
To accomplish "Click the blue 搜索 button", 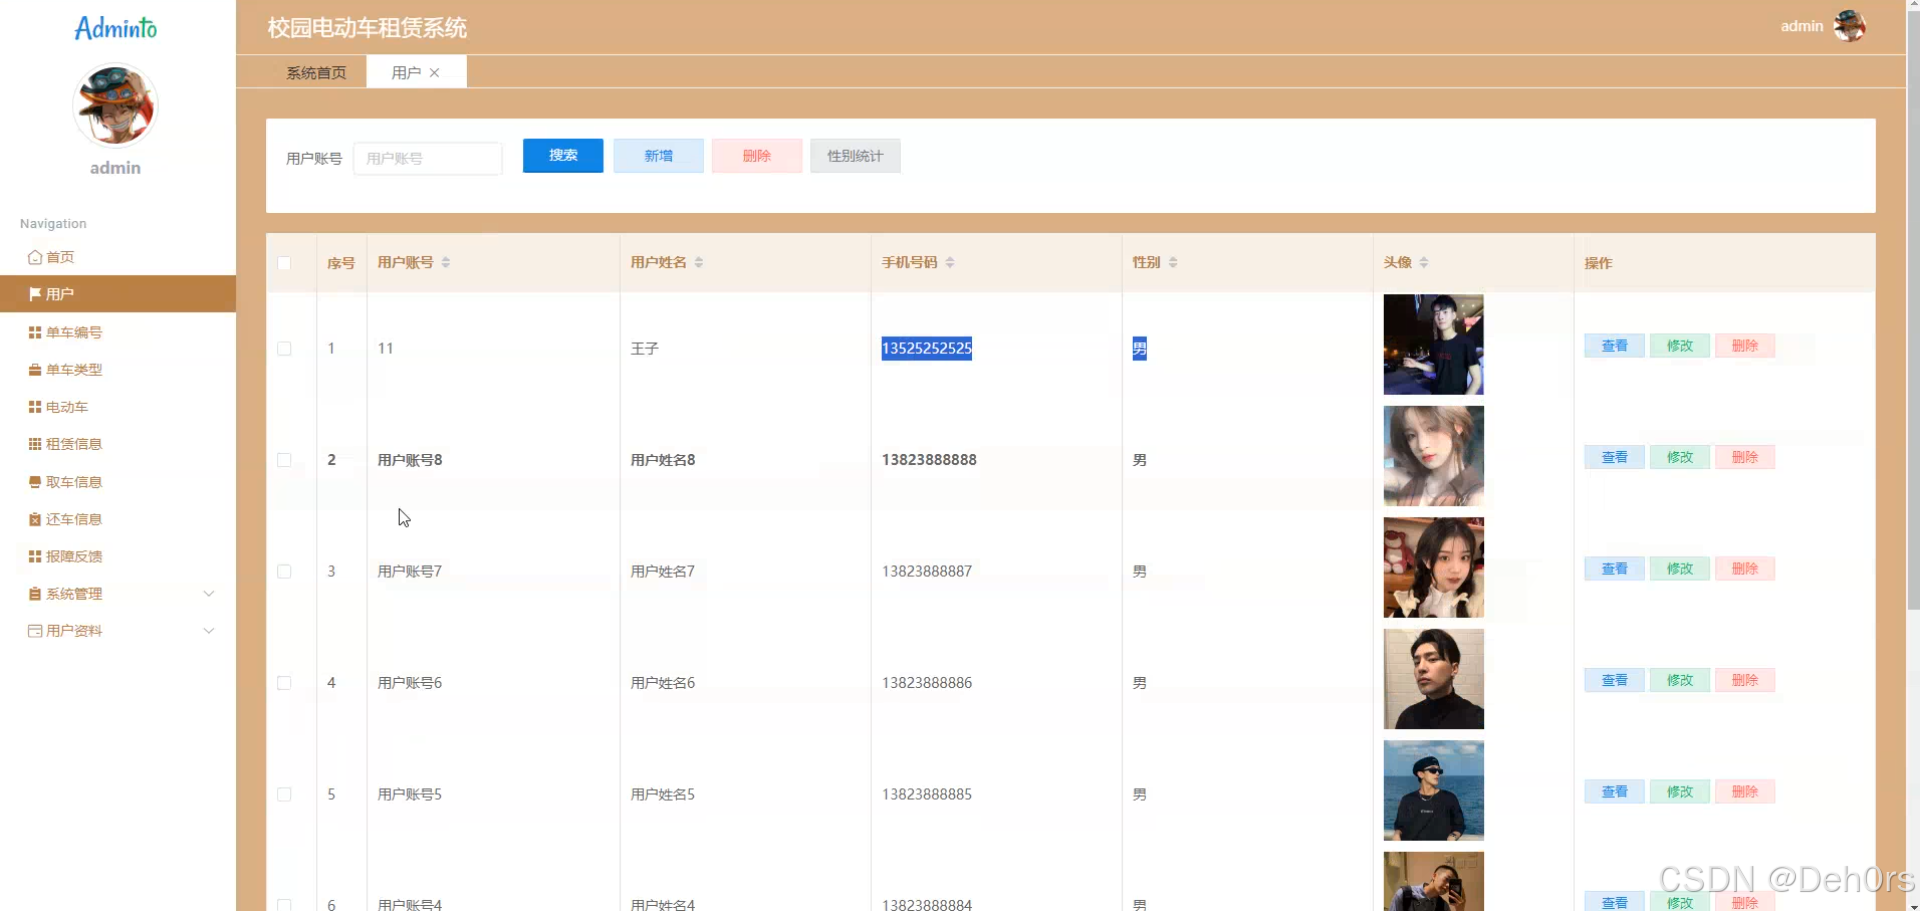I will click(563, 155).
